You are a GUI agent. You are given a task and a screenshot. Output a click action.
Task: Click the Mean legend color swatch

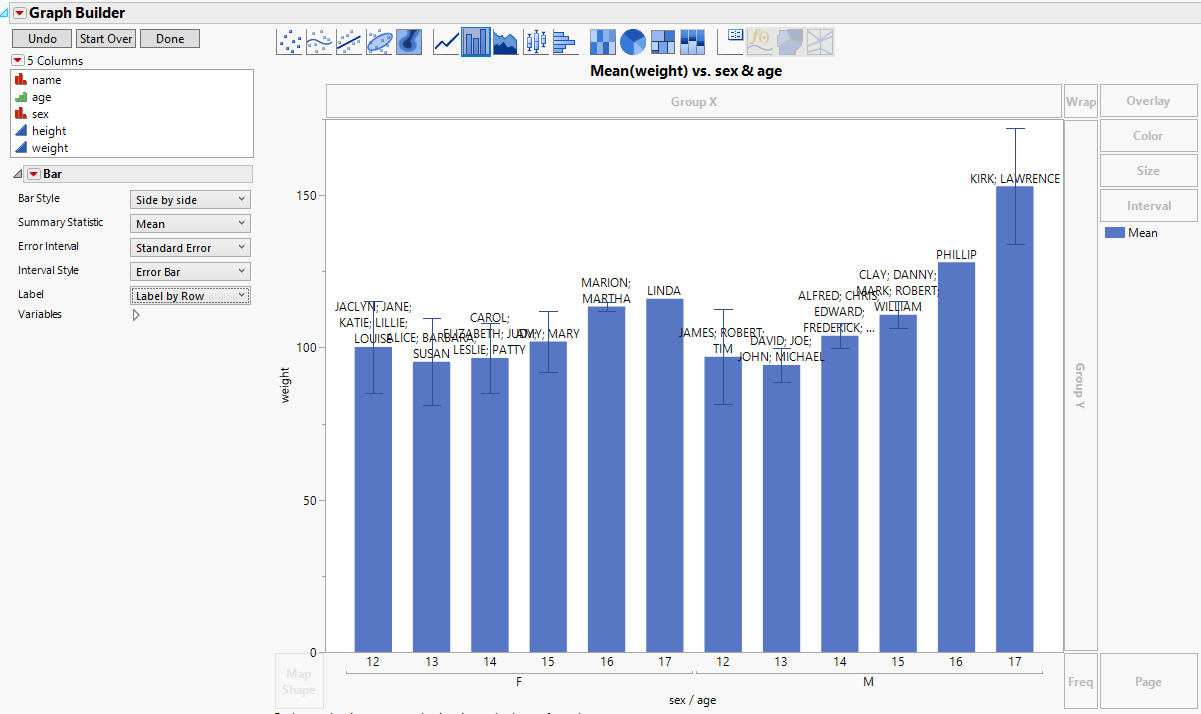[x=1114, y=233]
